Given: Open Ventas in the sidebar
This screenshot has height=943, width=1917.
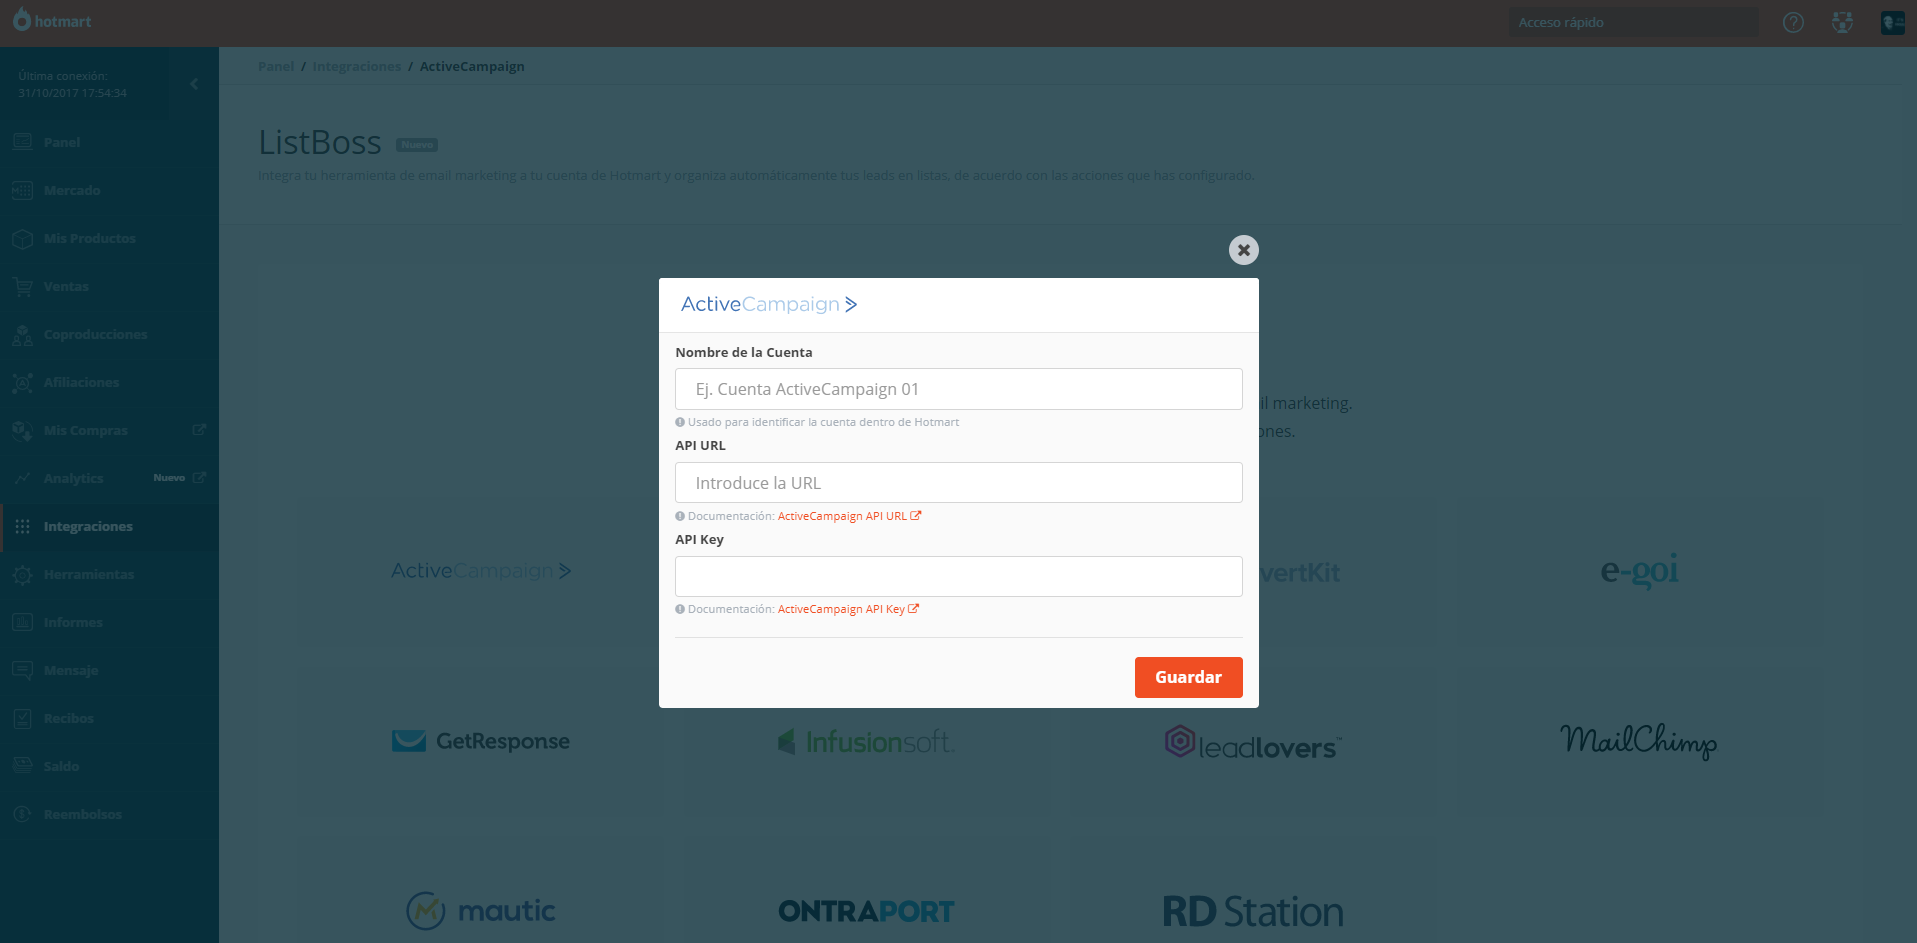Looking at the screenshot, I should point(109,286).
